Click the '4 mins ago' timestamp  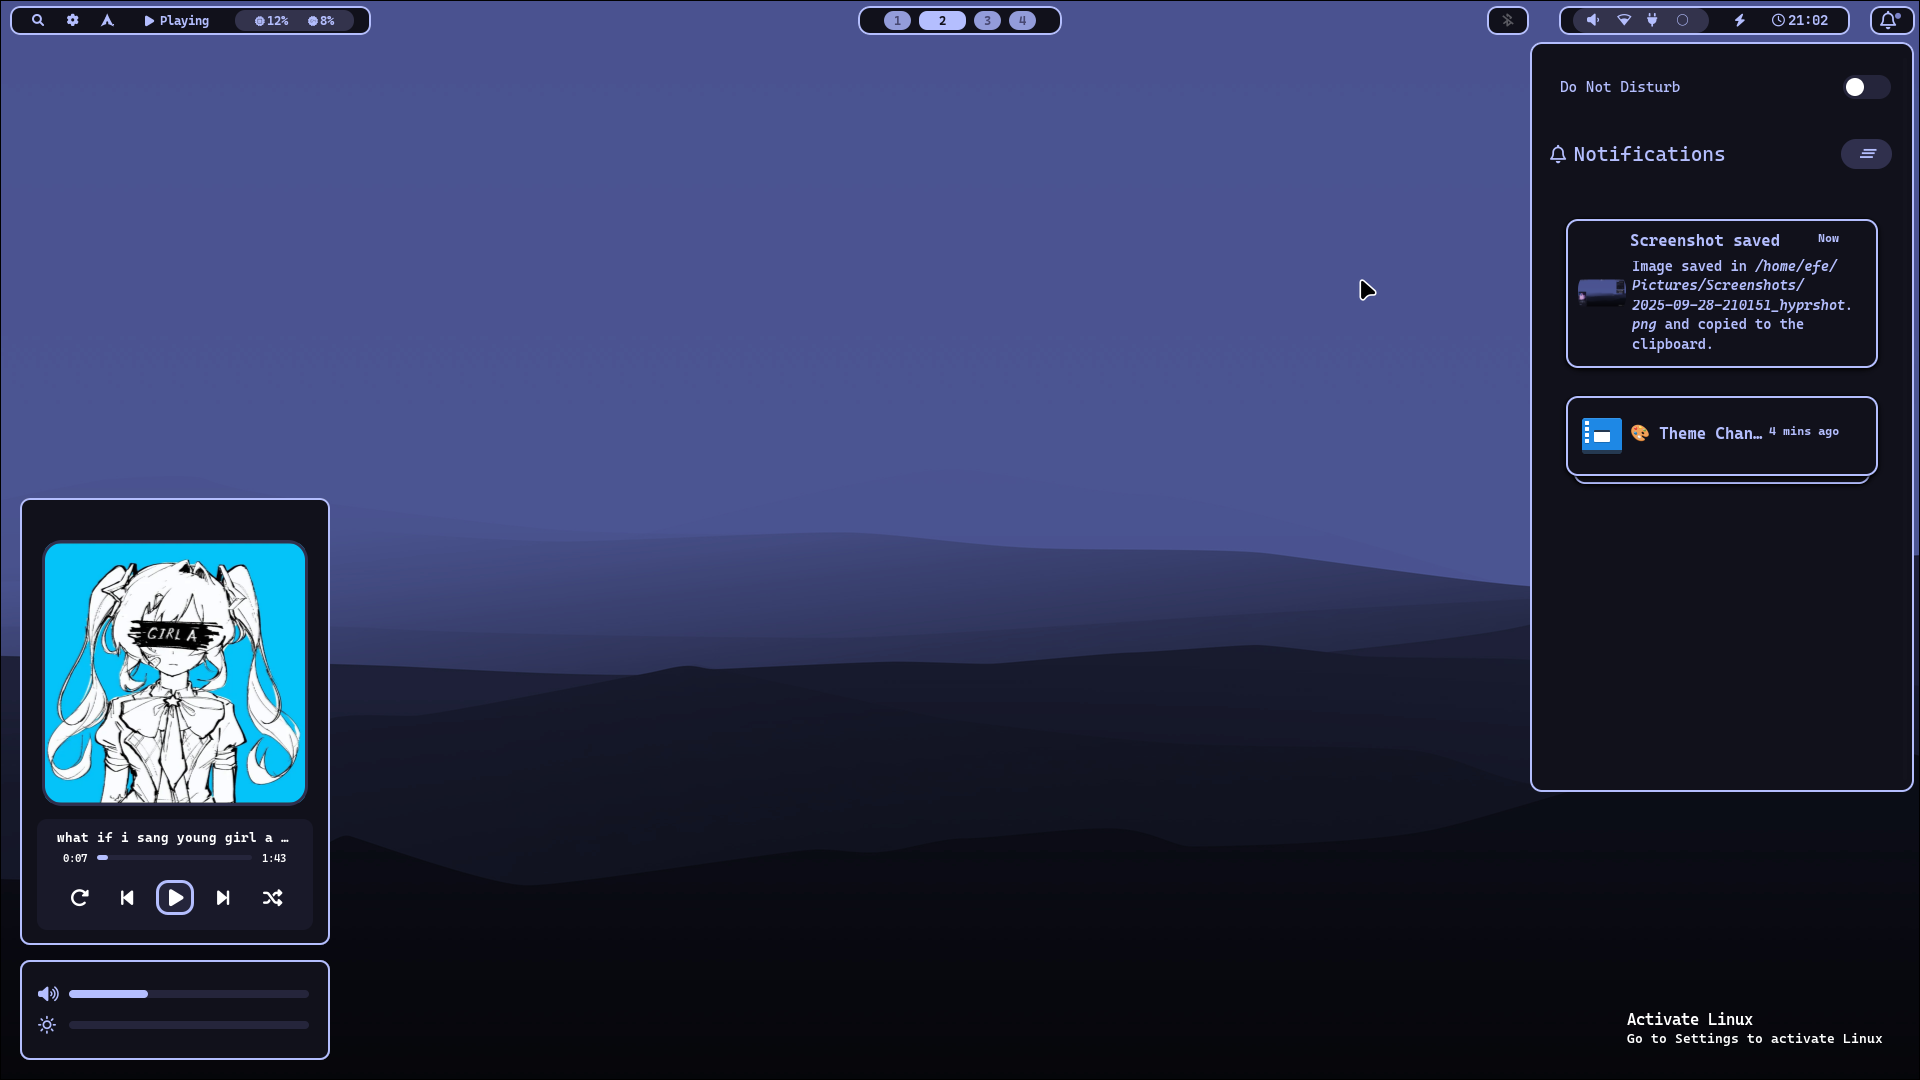(1804, 432)
